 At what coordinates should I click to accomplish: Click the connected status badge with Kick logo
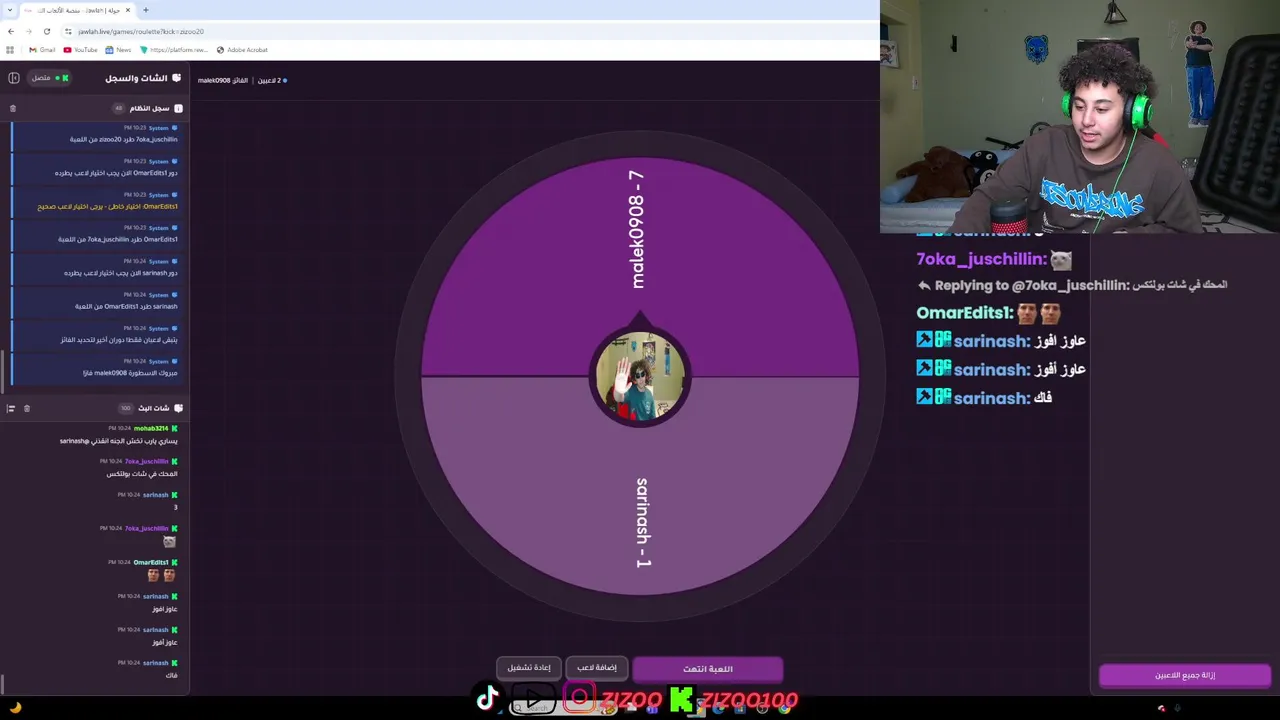[x=49, y=78]
